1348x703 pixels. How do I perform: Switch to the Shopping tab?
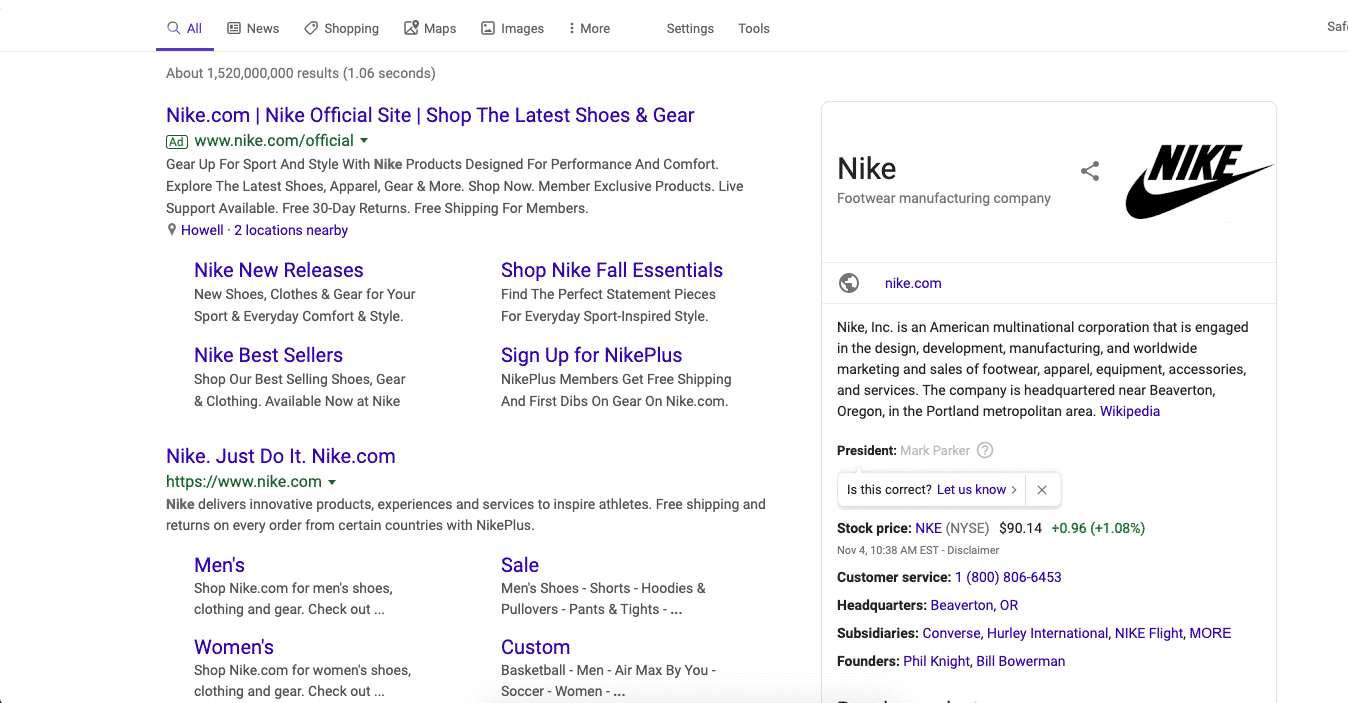pyautogui.click(x=342, y=28)
